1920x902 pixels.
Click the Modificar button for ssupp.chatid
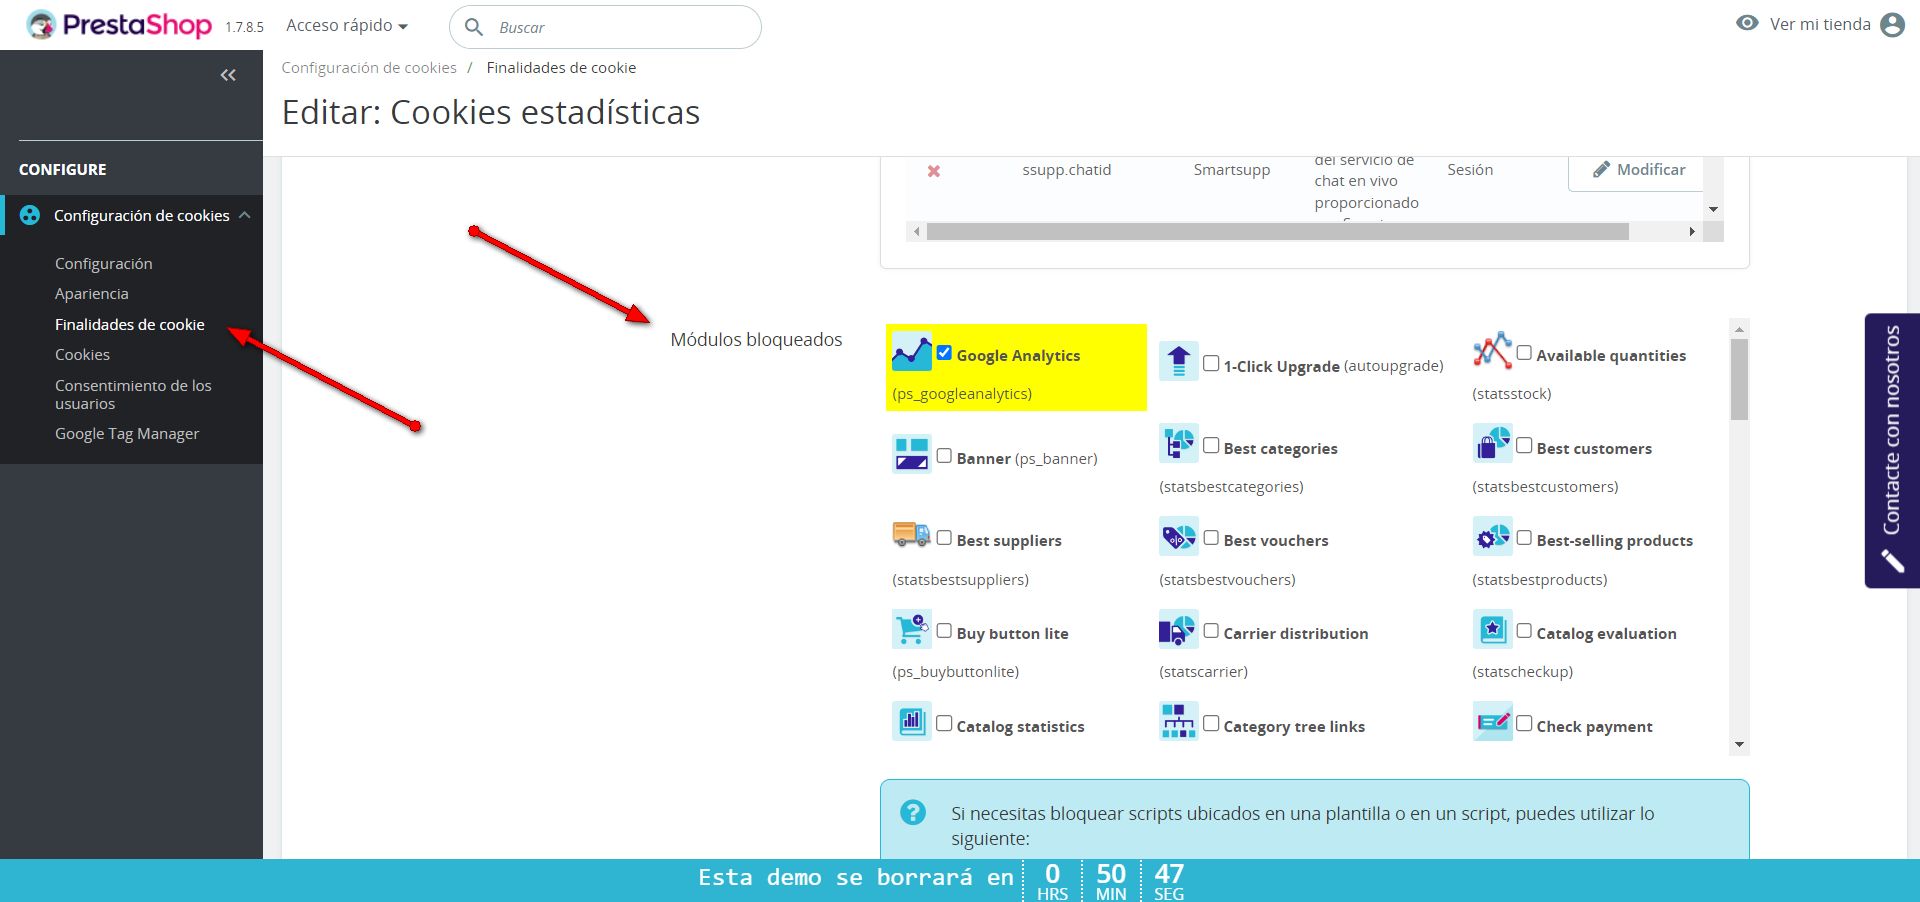(x=1638, y=170)
